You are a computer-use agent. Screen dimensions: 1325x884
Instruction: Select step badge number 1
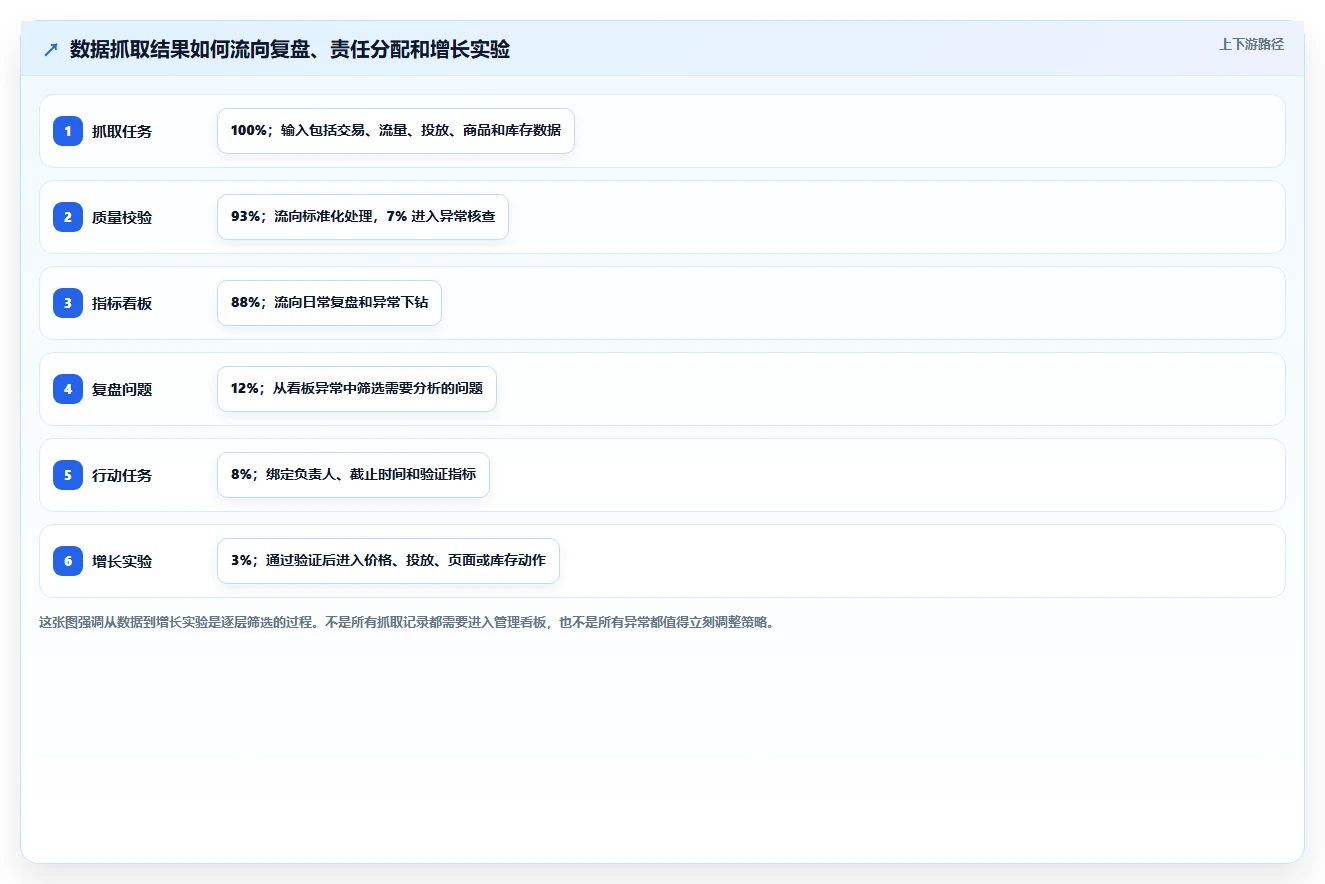pos(68,131)
